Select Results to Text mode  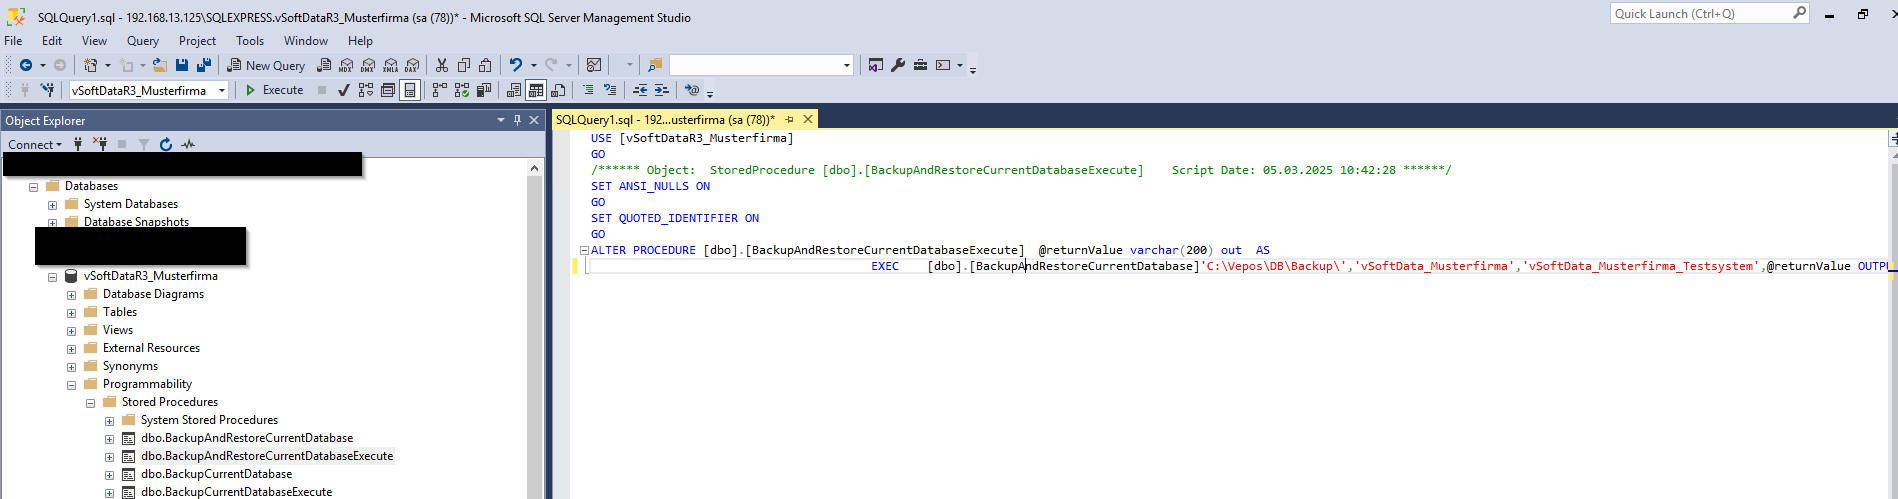tap(514, 90)
